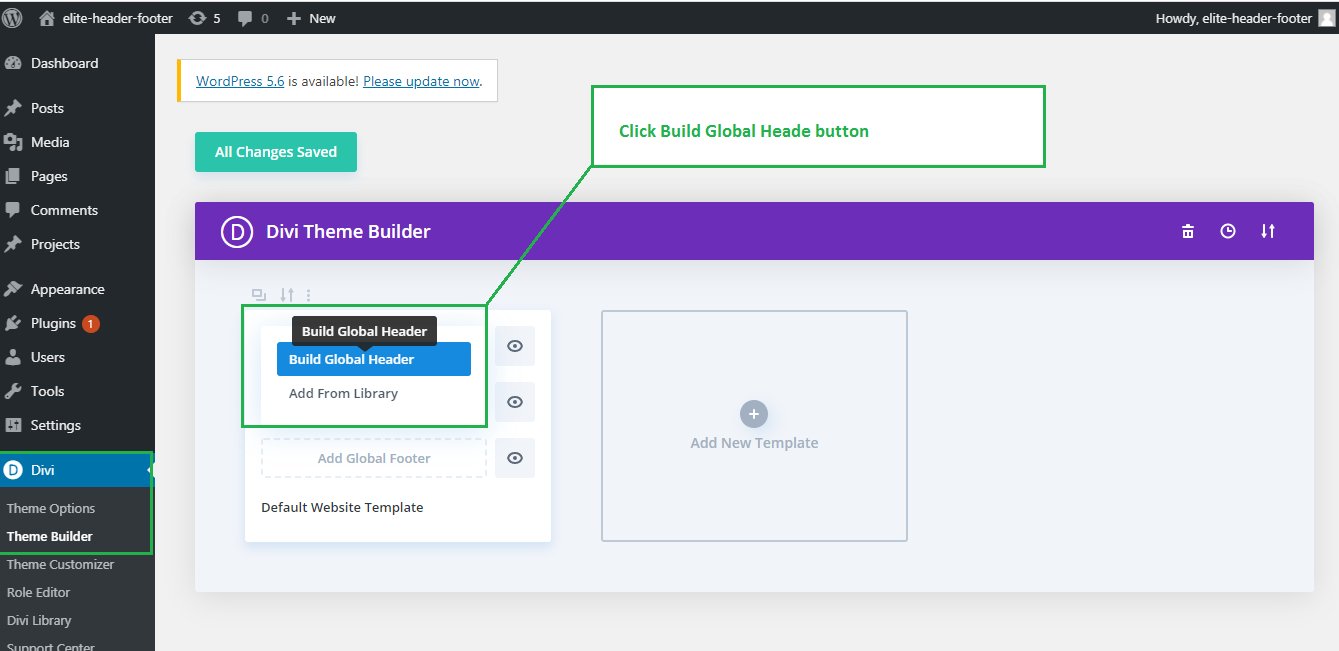Click the duplicate icon above the Default Website Template card
This screenshot has height=651, width=1339.
259,295
